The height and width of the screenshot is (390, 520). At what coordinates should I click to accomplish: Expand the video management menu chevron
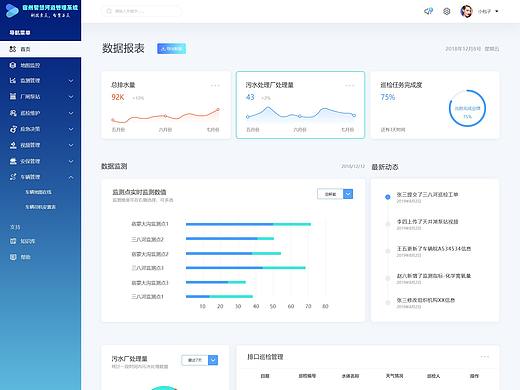[71, 145]
